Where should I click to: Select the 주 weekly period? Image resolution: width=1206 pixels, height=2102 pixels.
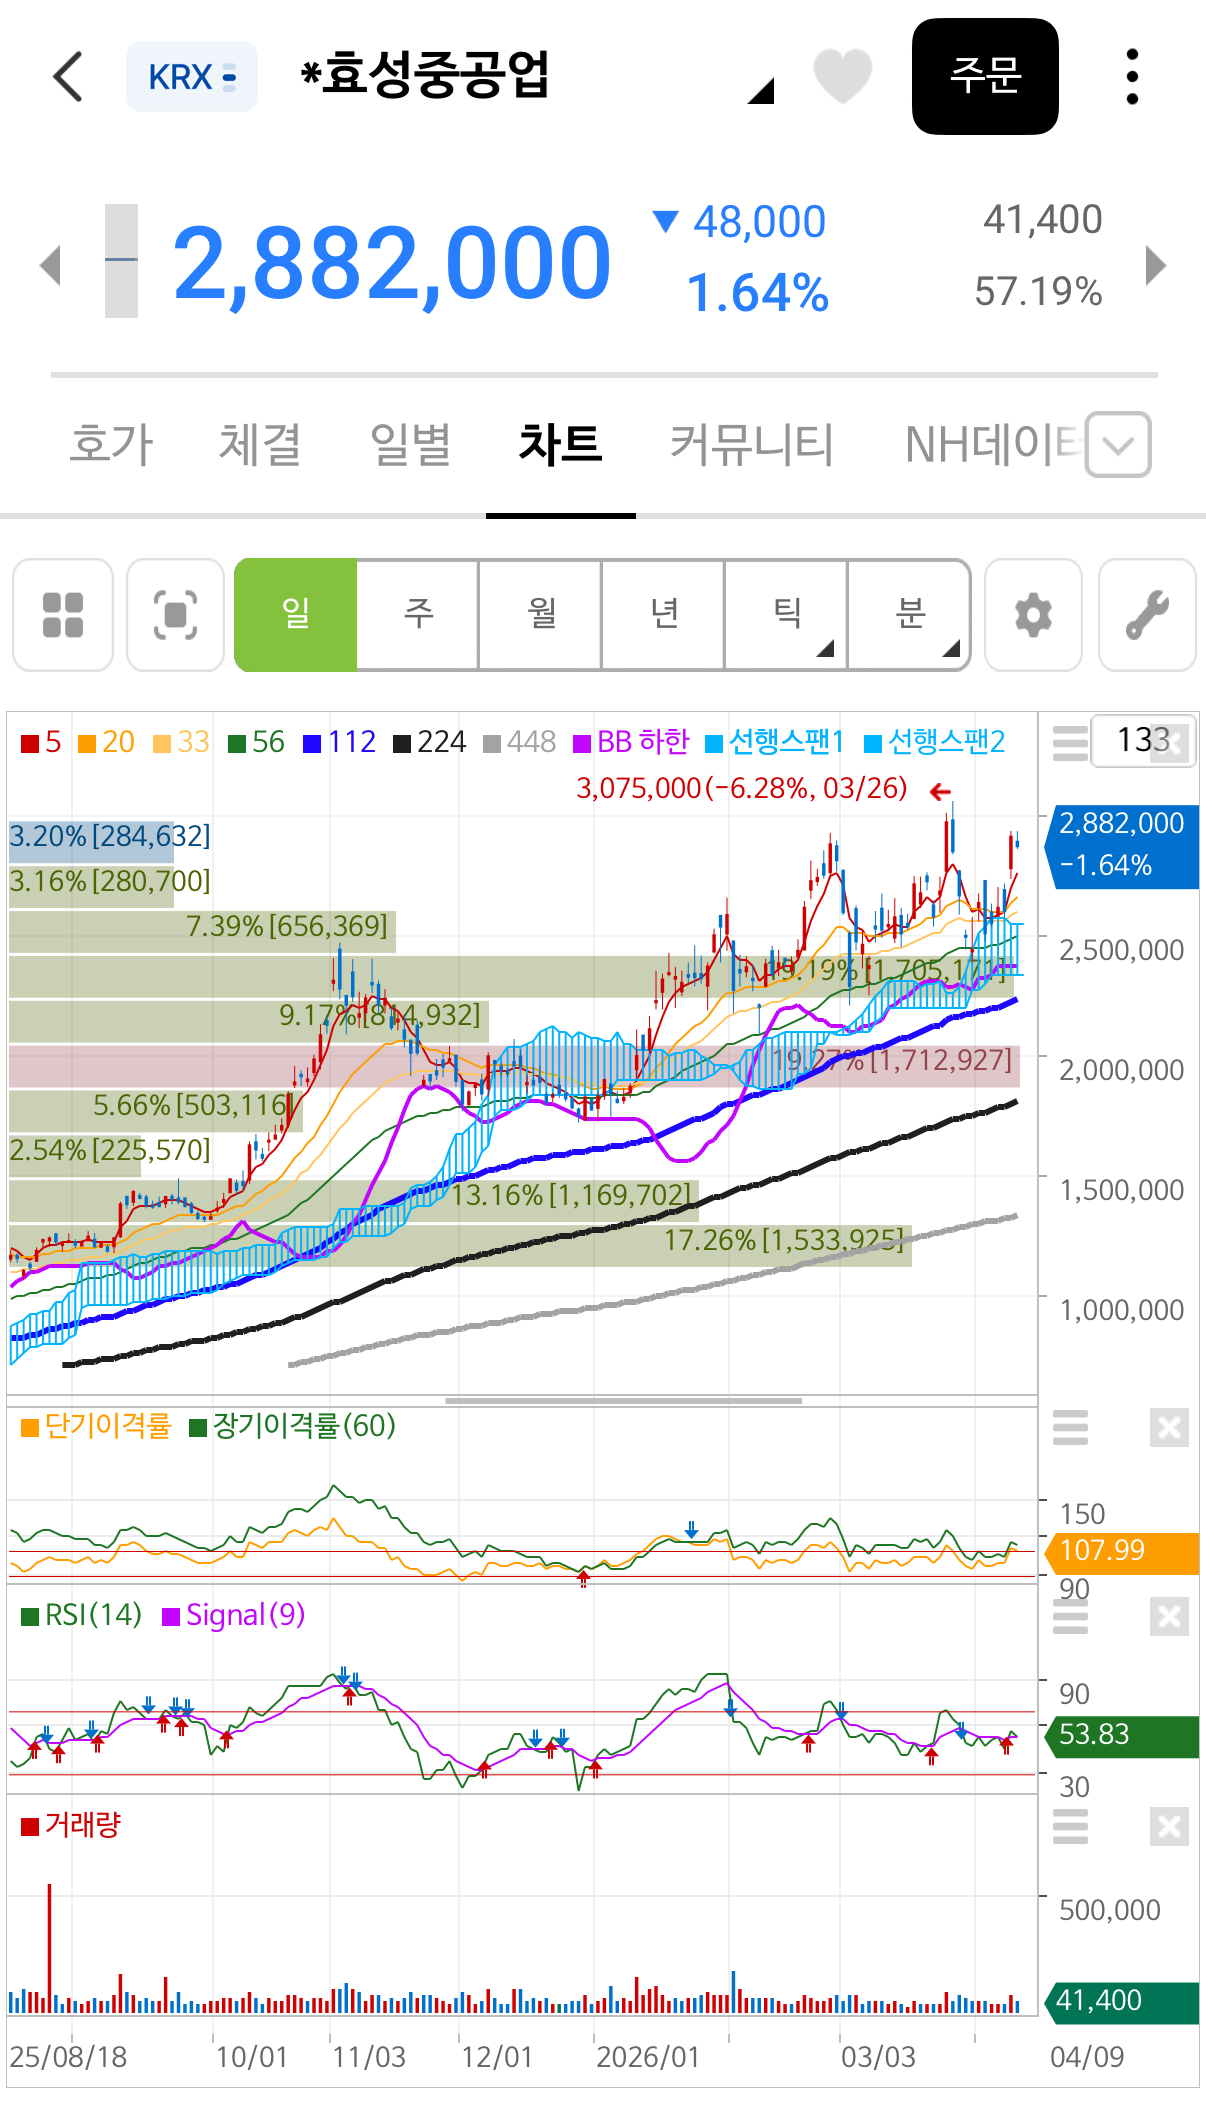(418, 615)
